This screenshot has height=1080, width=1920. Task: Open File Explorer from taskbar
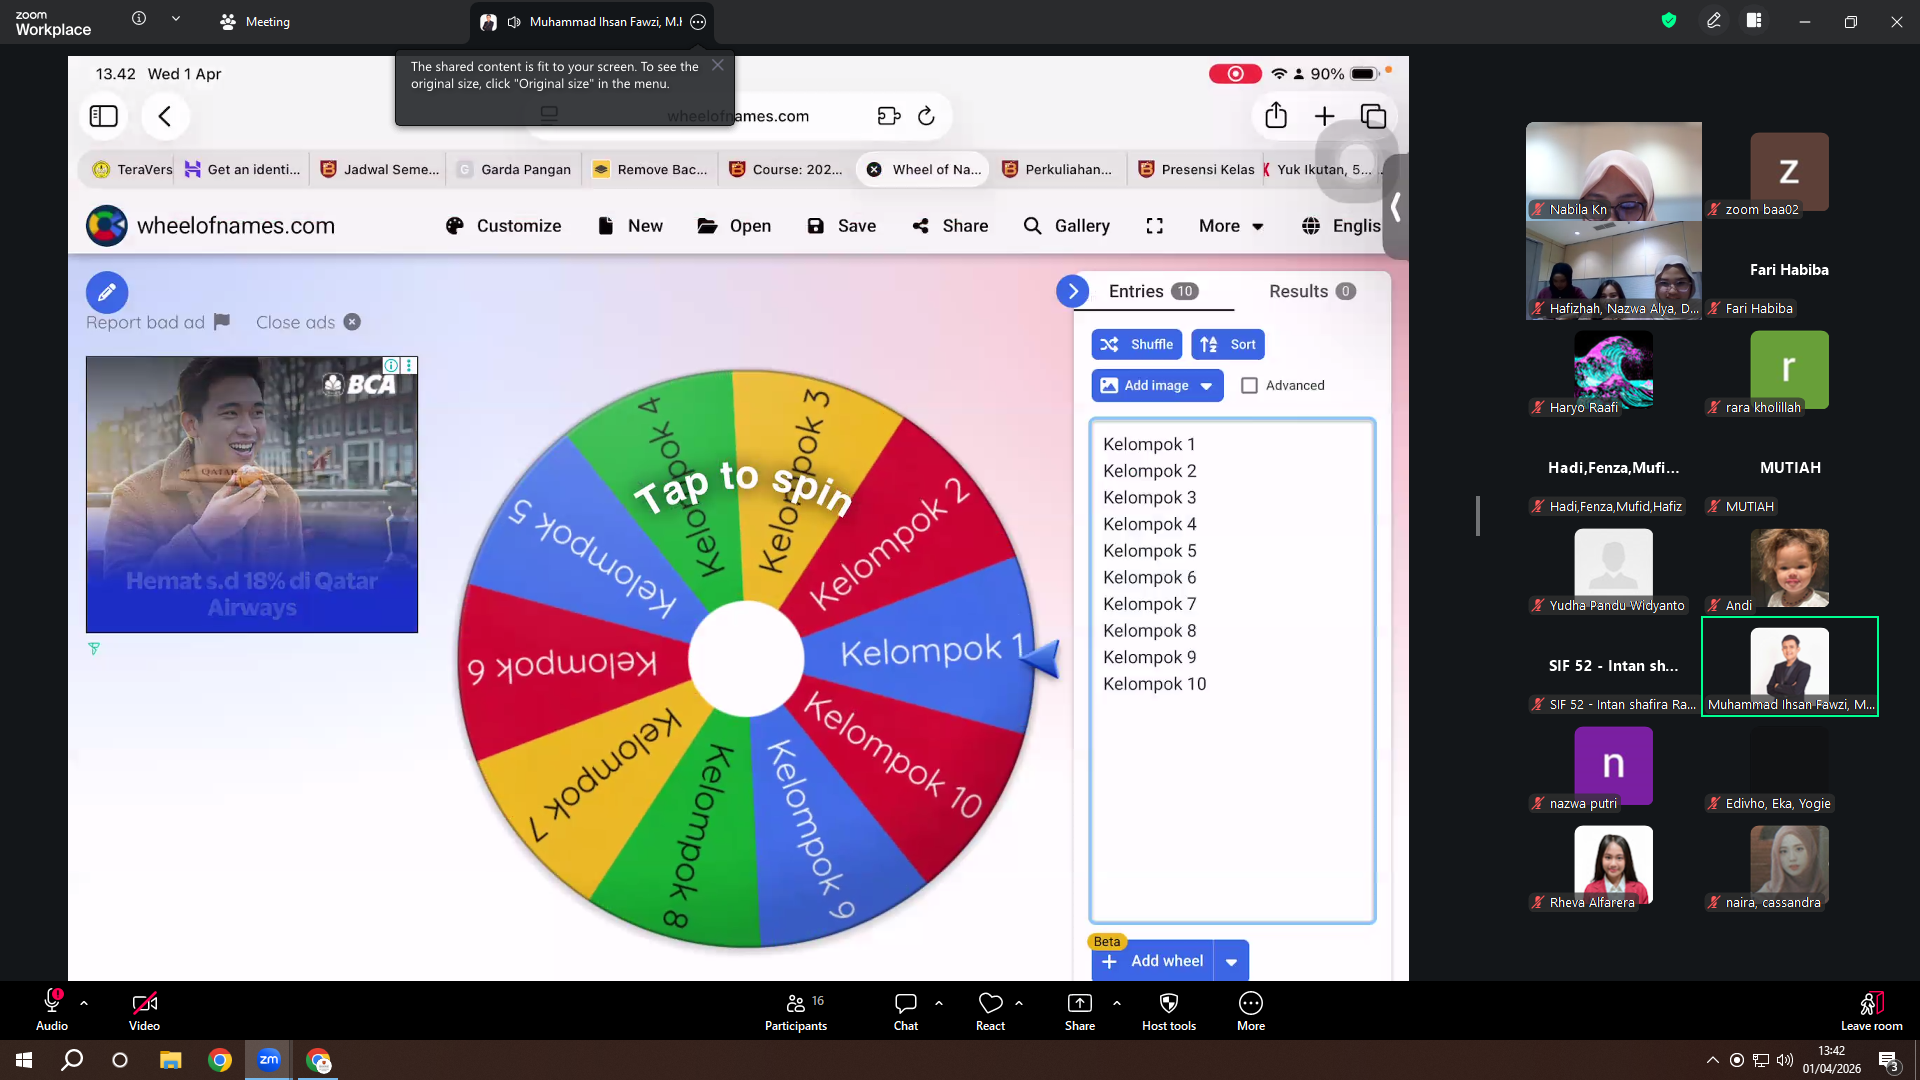click(171, 1060)
